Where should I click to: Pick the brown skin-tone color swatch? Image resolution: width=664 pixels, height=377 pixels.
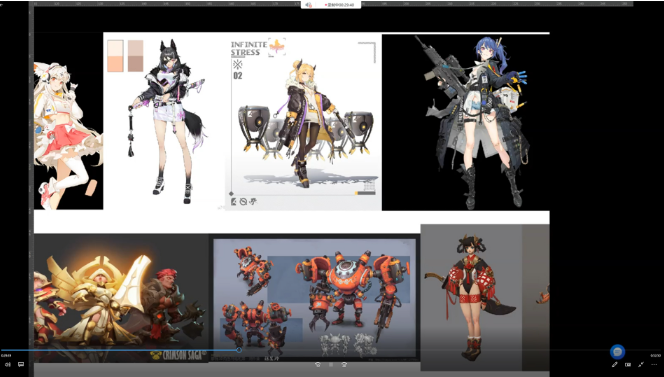click(x=136, y=64)
